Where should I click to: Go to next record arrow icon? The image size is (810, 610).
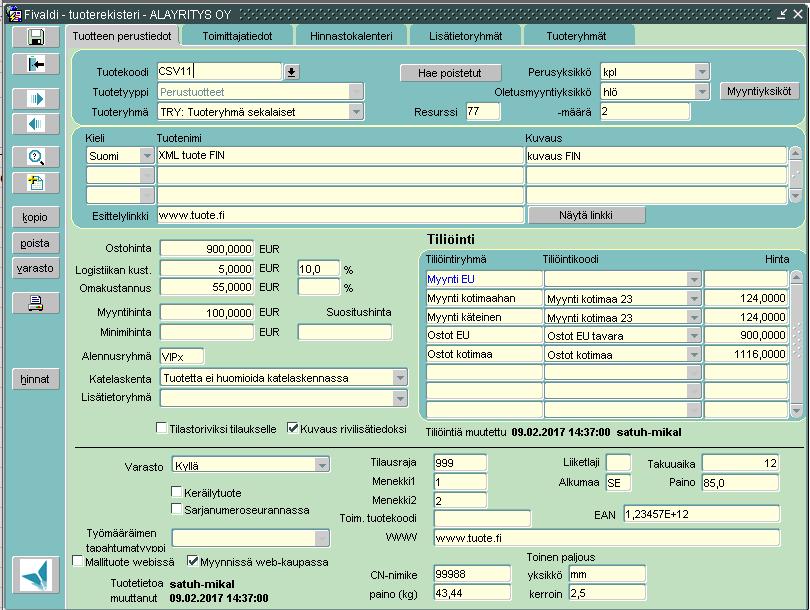tap(36, 99)
